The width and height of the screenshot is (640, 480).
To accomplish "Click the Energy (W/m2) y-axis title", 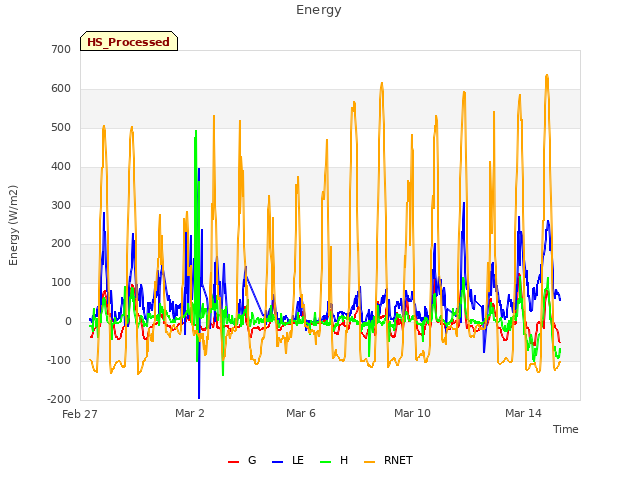I will click(13, 225).
